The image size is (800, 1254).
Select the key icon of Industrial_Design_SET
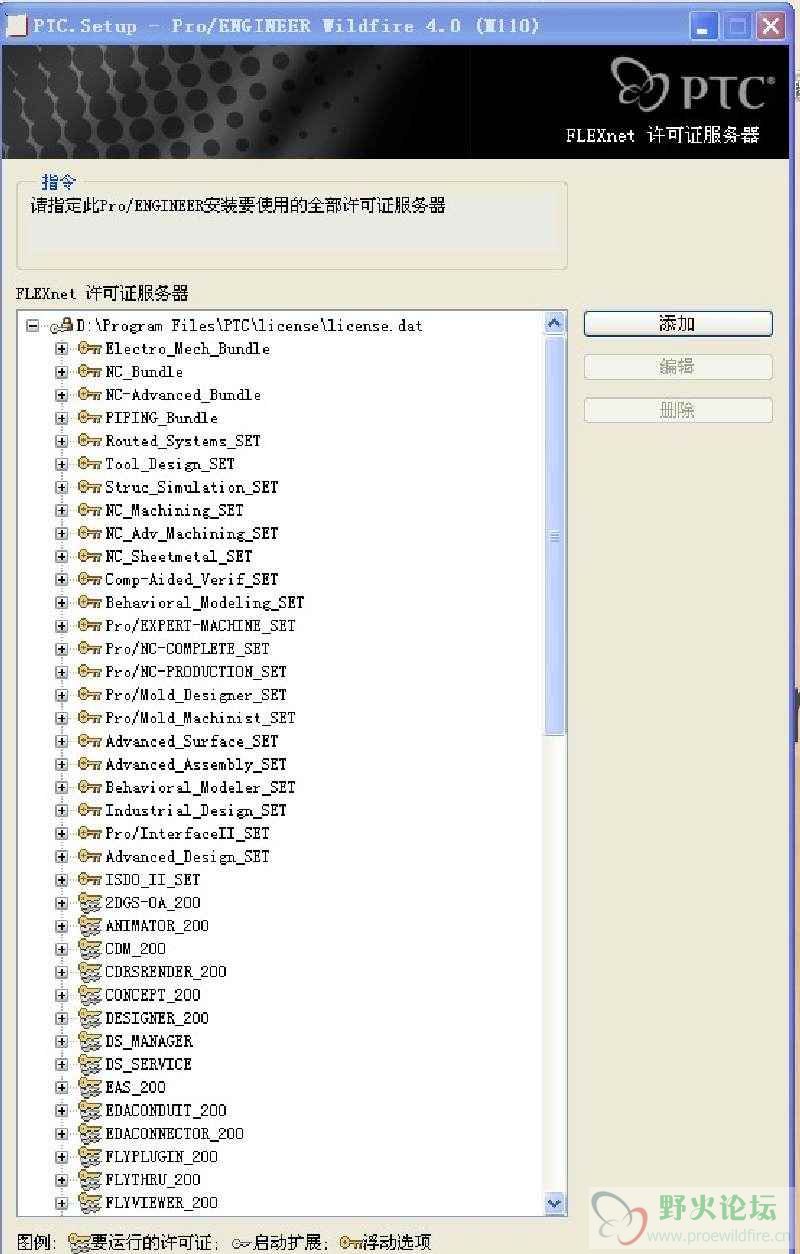coord(90,810)
